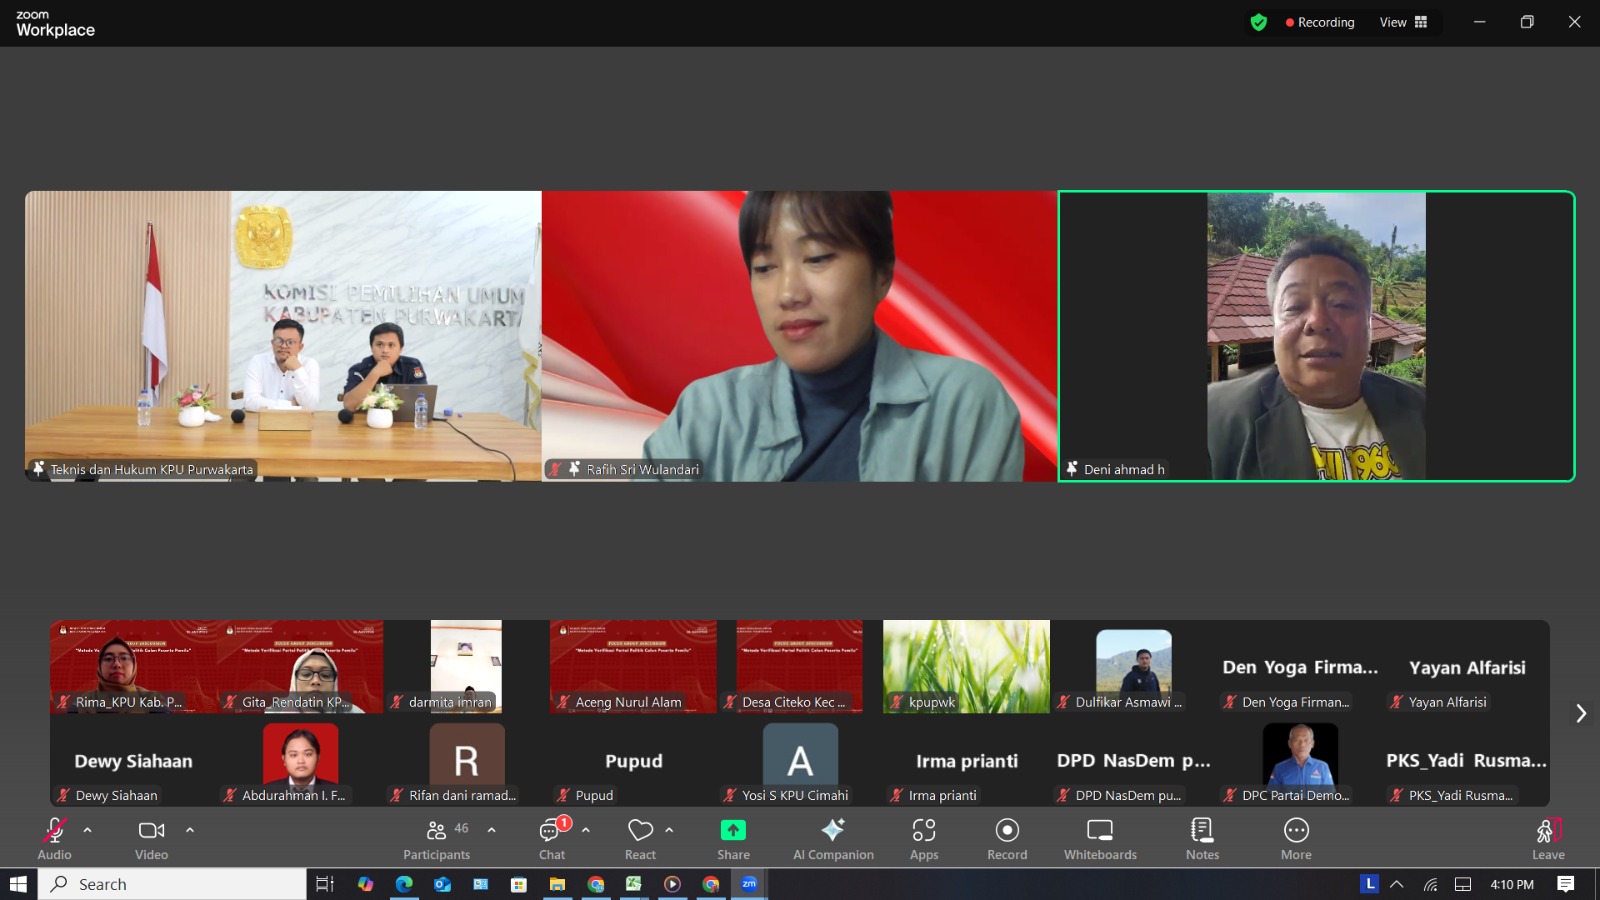Toggle the Video camera on

point(151,838)
